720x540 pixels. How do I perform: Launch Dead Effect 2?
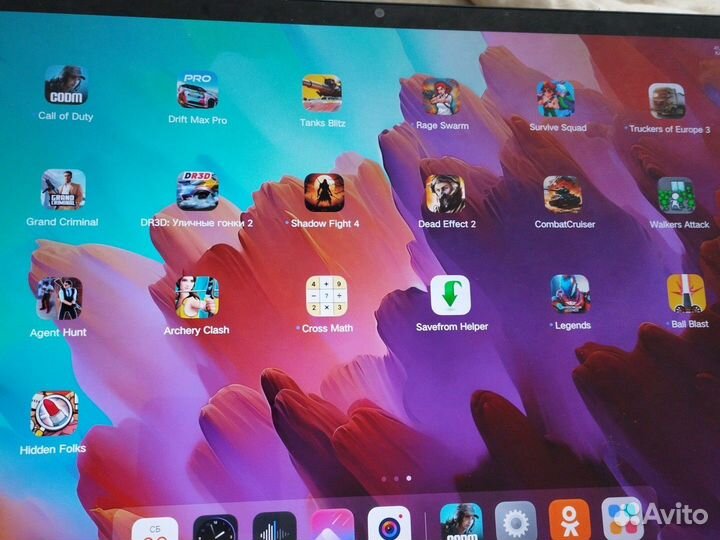[445, 194]
